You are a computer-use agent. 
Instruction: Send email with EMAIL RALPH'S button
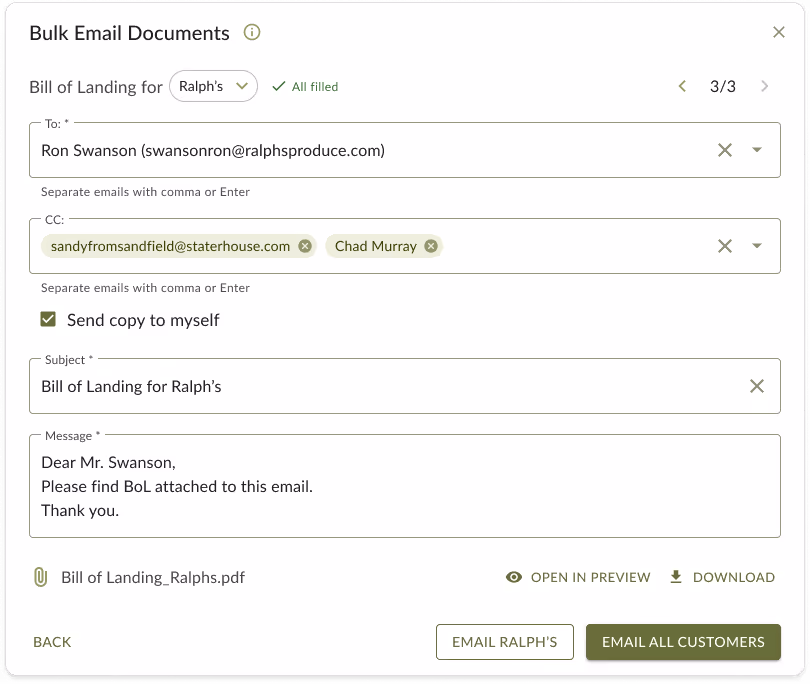tap(505, 641)
